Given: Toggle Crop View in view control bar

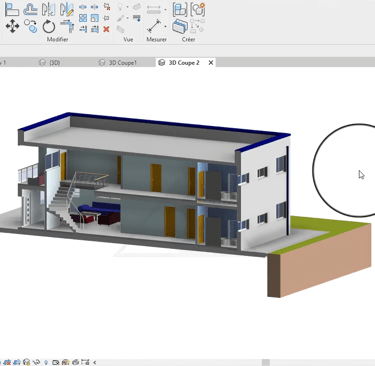Looking at the screenshot, I should [x=7, y=362].
